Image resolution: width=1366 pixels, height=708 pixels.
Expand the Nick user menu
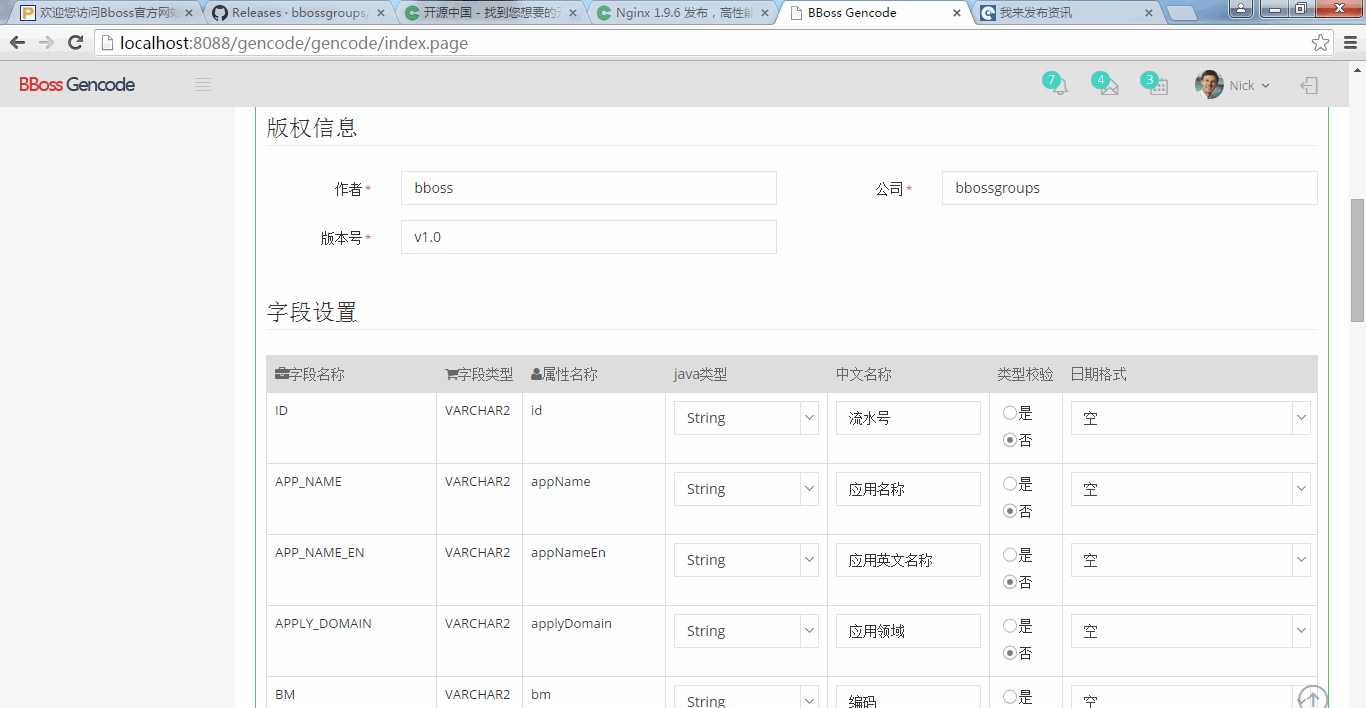[x=1233, y=86]
